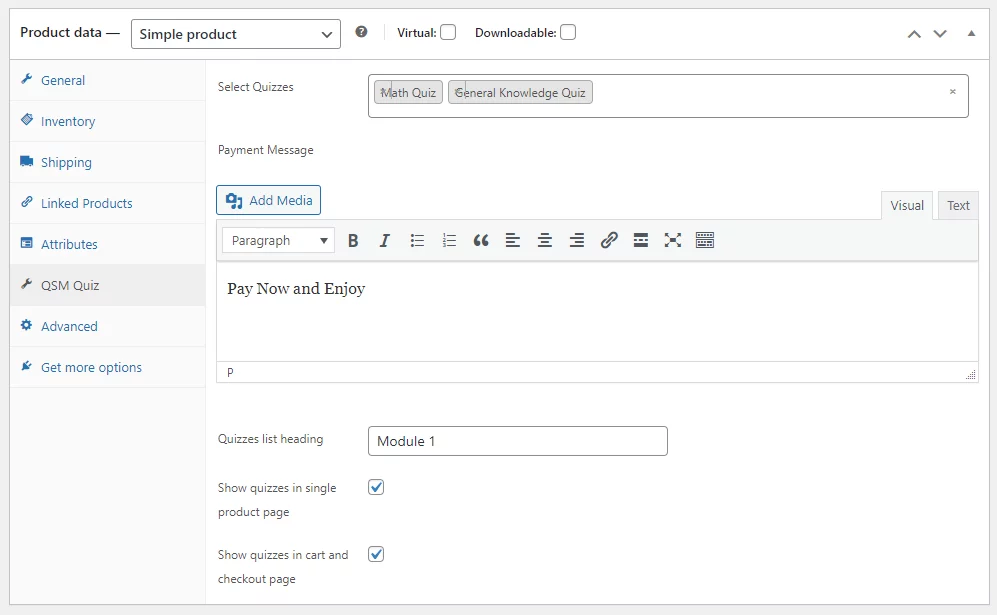The image size is (997, 615).
Task: Move Product data panel up
Action: 914,34
